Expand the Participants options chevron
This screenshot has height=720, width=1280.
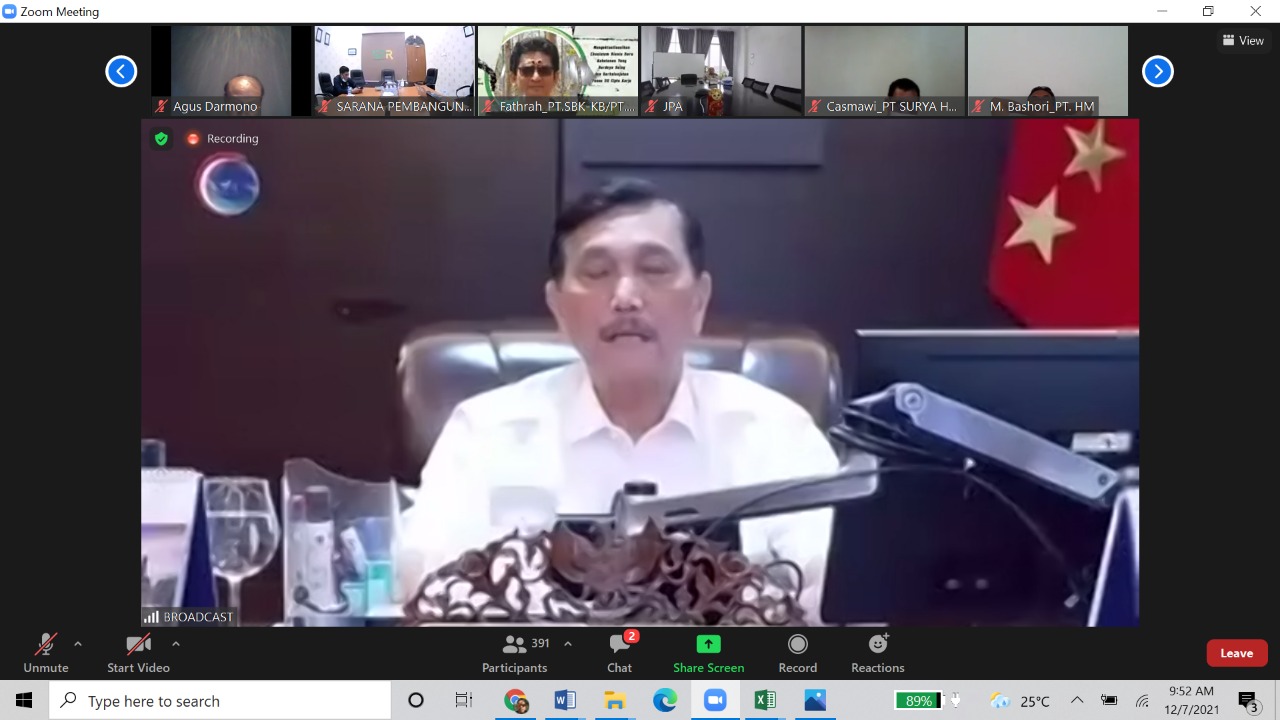[568, 644]
